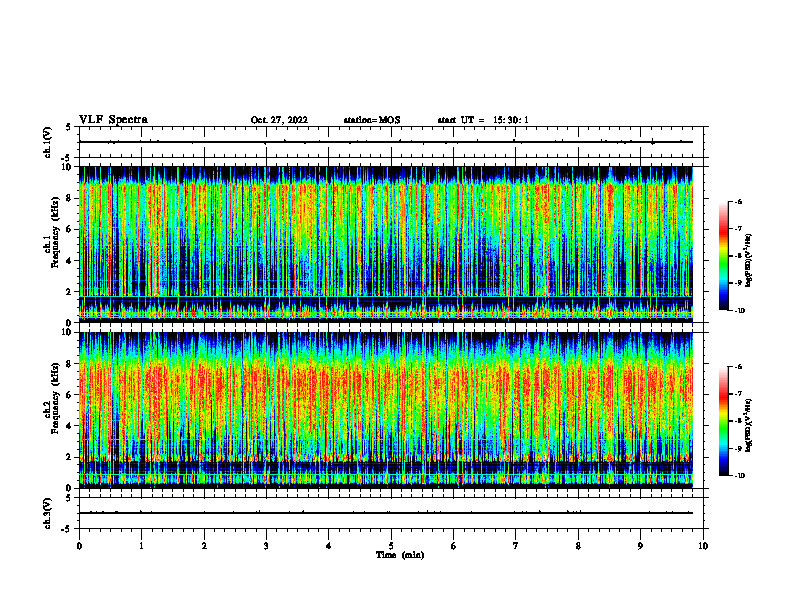Viewport: 792px width, 612px height.
Task: Click the "-6" label on ch.1 colorbar
Action: (x=739, y=202)
